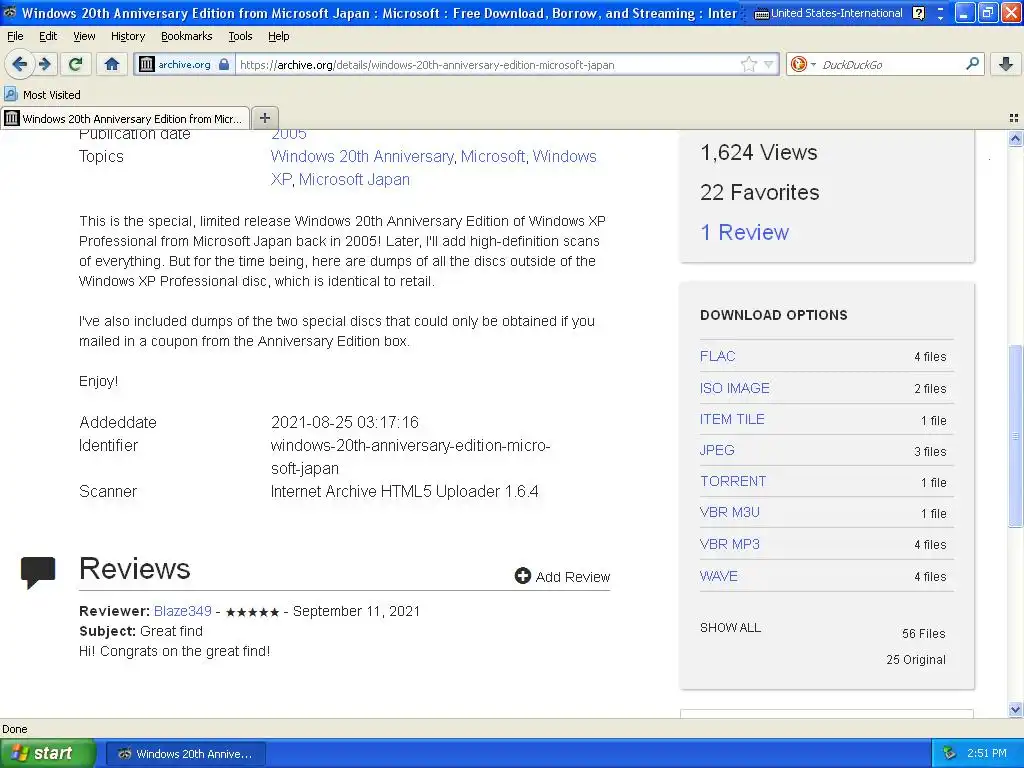Click the Reviews speech bubble icon
1024x768 pixels.
click(38, 572)
